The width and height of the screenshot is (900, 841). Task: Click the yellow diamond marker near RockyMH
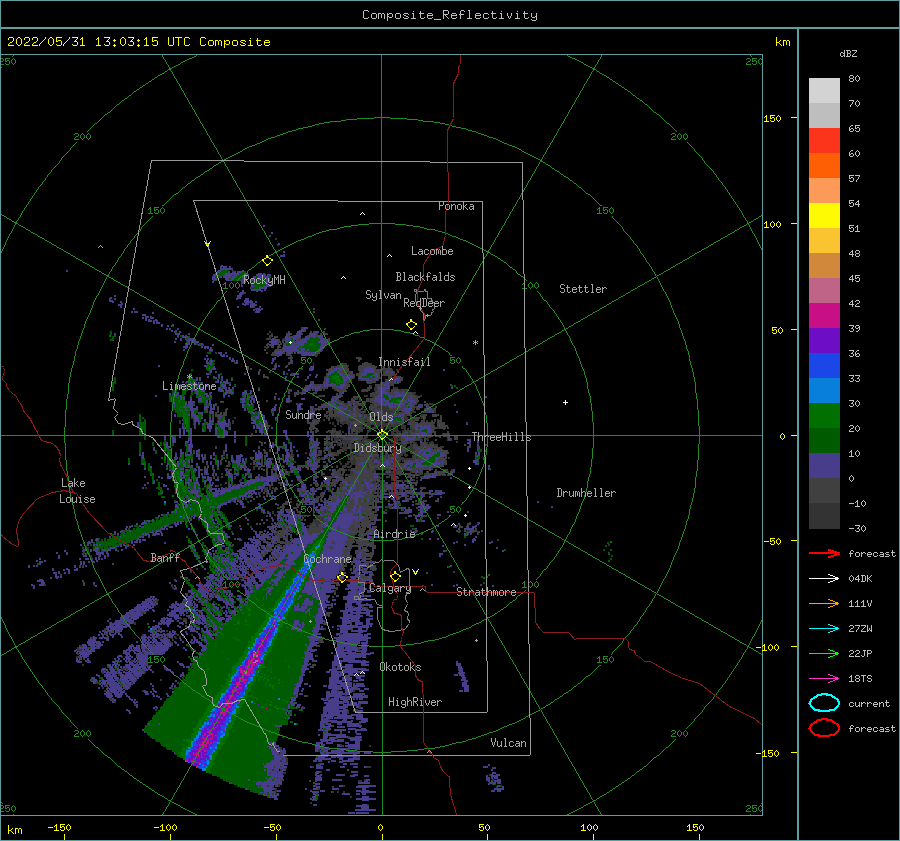pyautogui.click(x=267, y=261)
